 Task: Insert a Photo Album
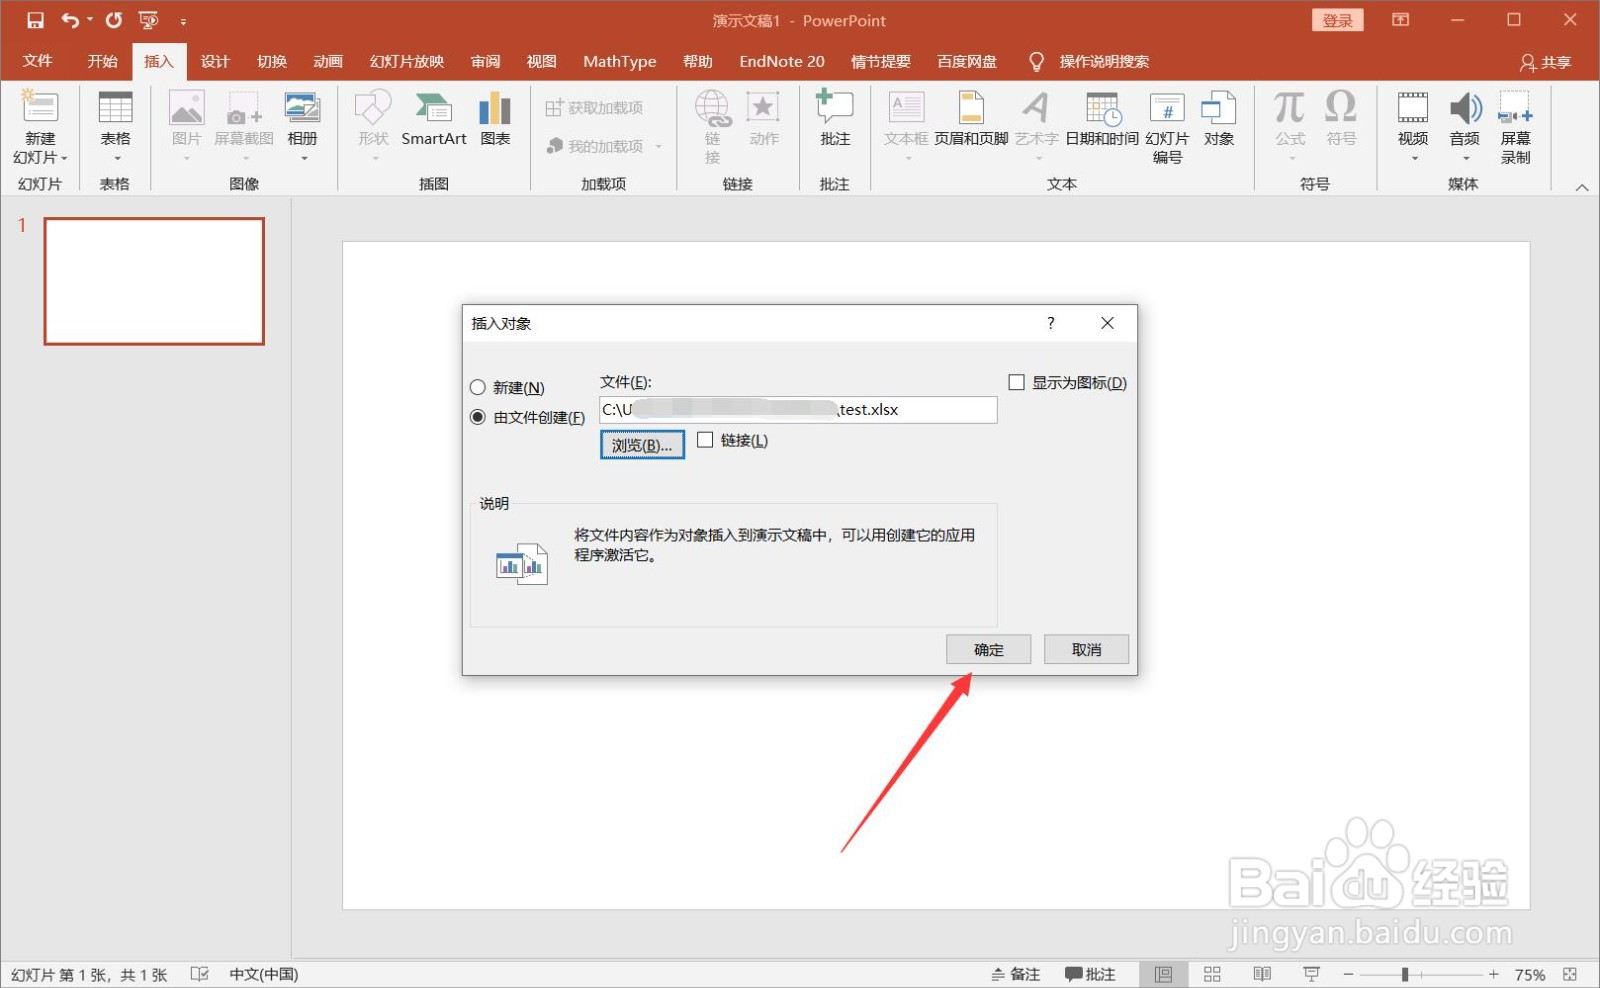tap(302, 127)
